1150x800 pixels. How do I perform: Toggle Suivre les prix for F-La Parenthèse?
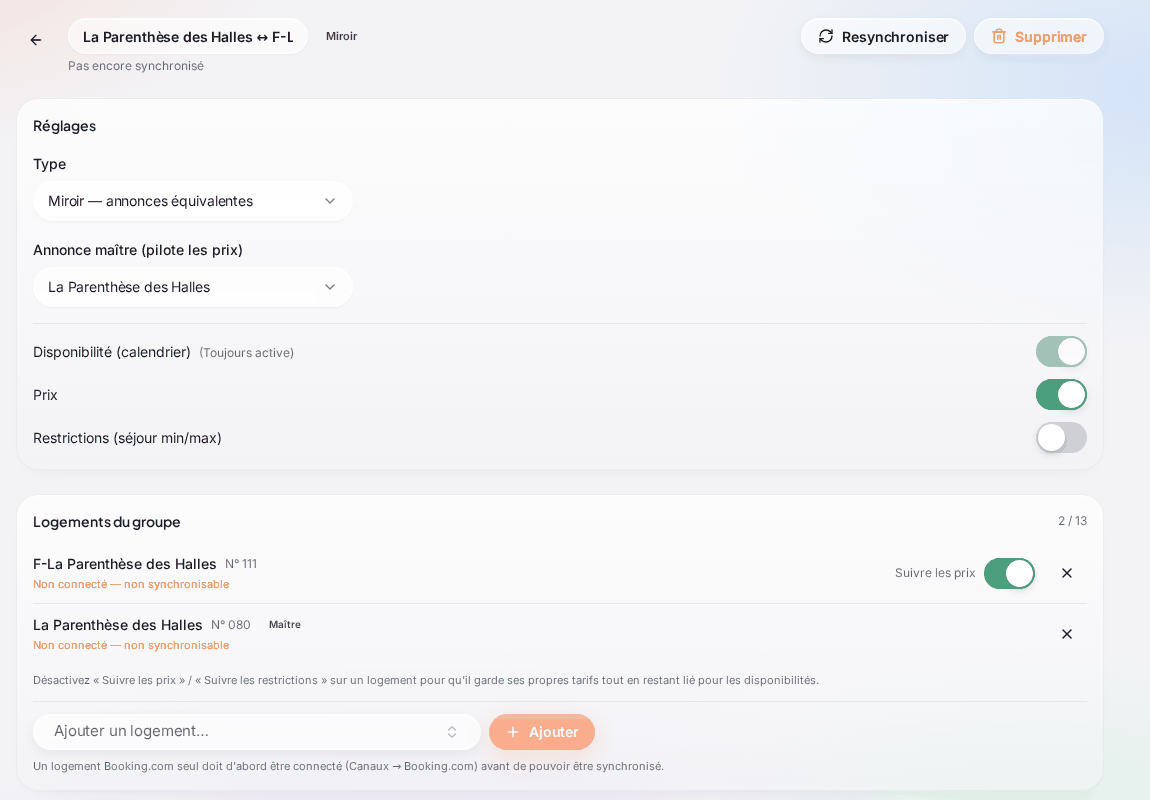click(1009, 573)
